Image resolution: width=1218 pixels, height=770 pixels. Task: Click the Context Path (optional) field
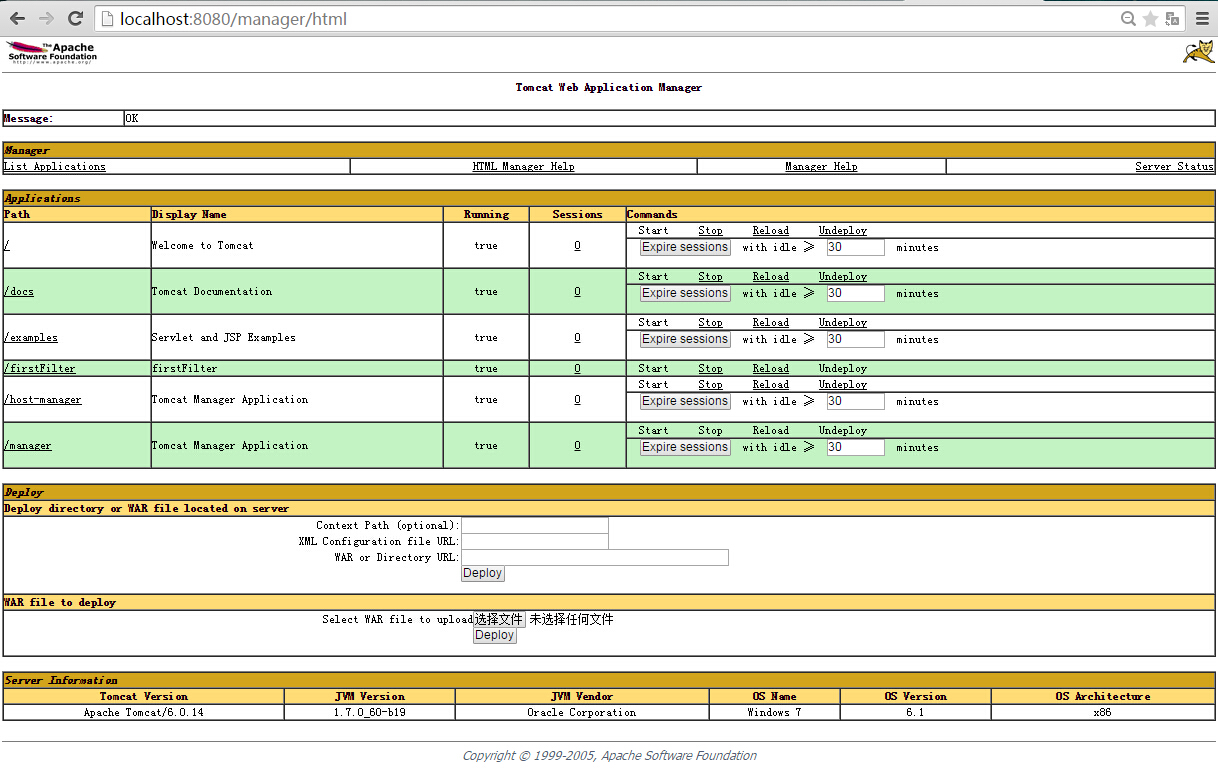point(535,525)
